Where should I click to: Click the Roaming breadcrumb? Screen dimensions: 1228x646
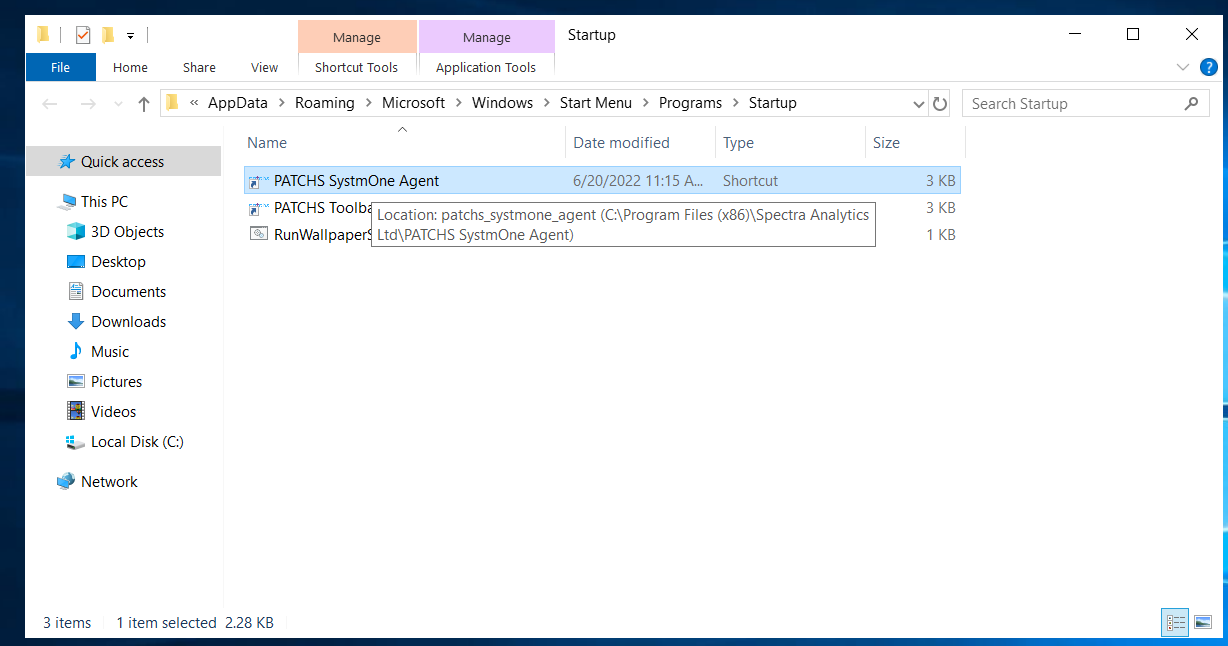(324, 103)
